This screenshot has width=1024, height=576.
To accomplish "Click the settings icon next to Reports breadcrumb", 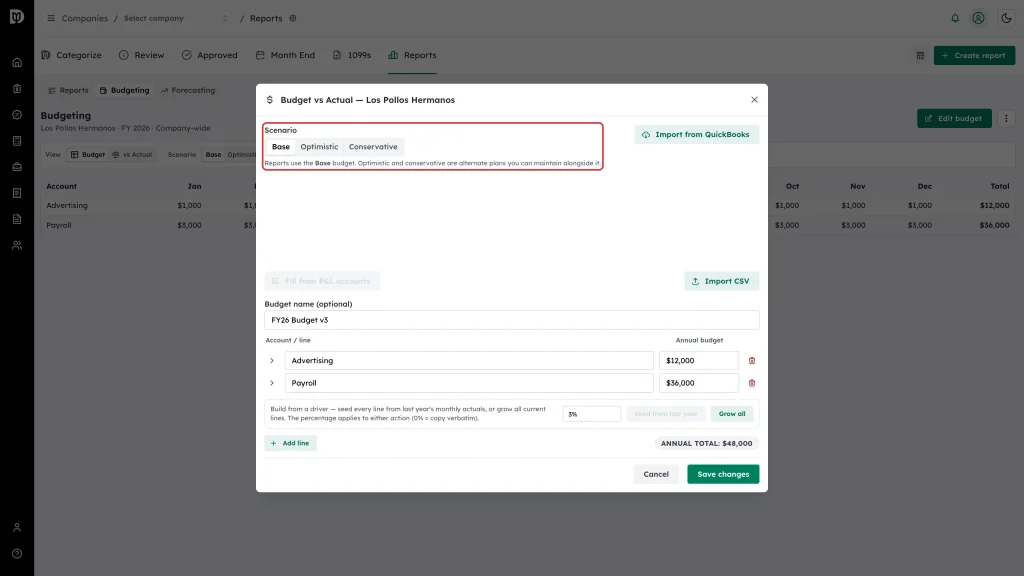I will click(293, 18).
